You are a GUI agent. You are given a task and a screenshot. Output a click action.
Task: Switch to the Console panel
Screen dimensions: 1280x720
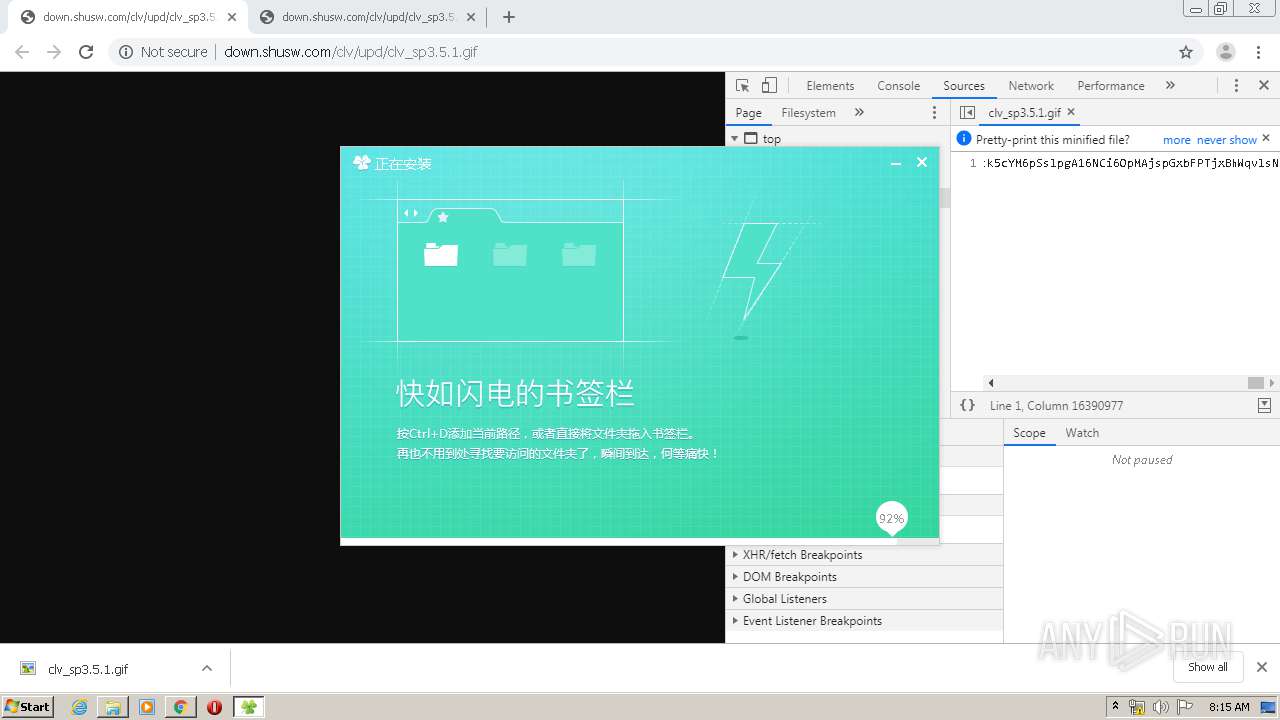pyautogui.click(x=898, y=86)
